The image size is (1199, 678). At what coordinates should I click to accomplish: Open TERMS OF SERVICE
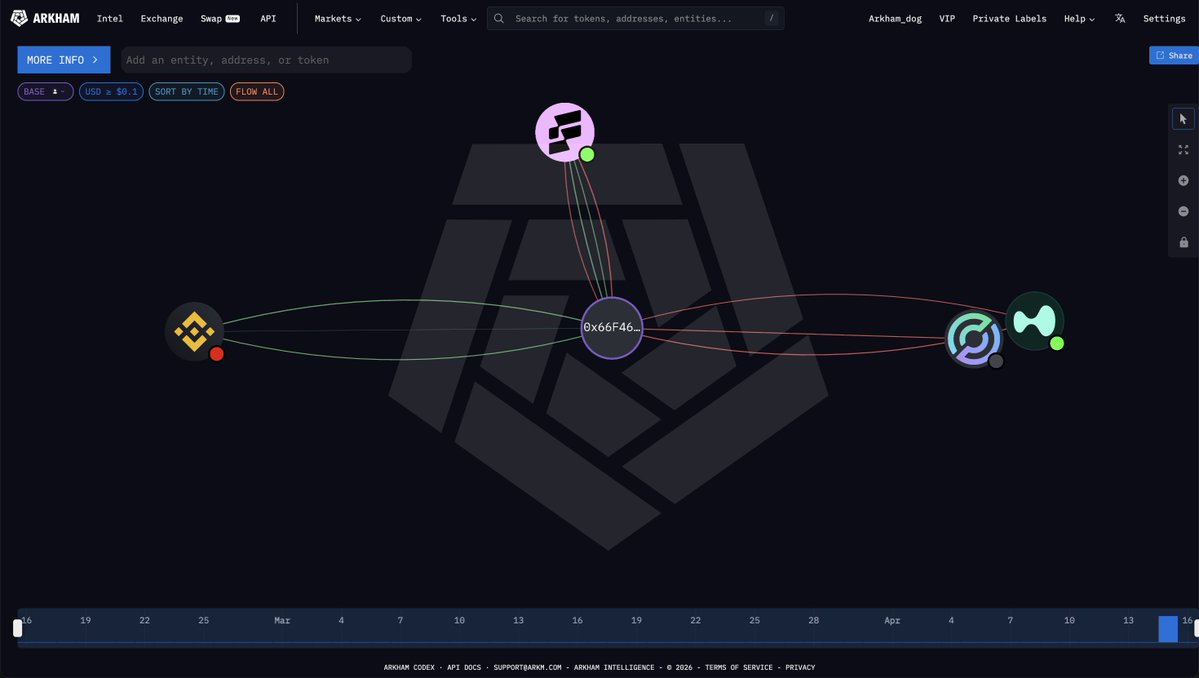[739, 667]
